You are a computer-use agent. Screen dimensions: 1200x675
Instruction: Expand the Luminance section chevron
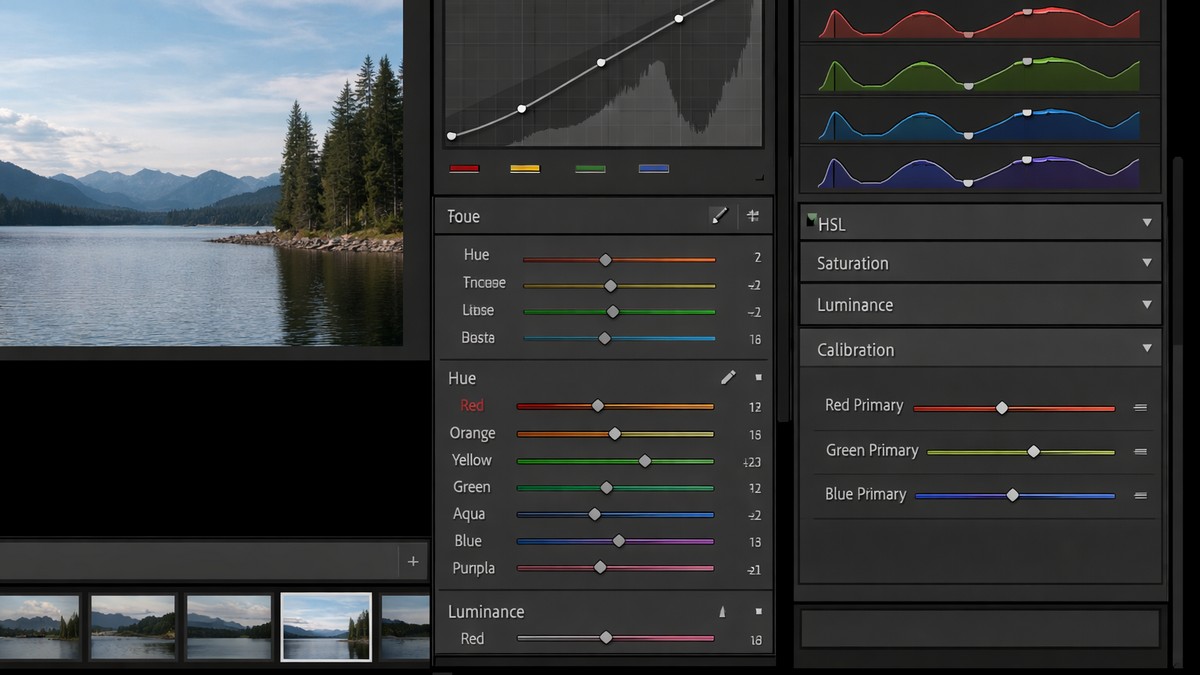(1146, 304)
